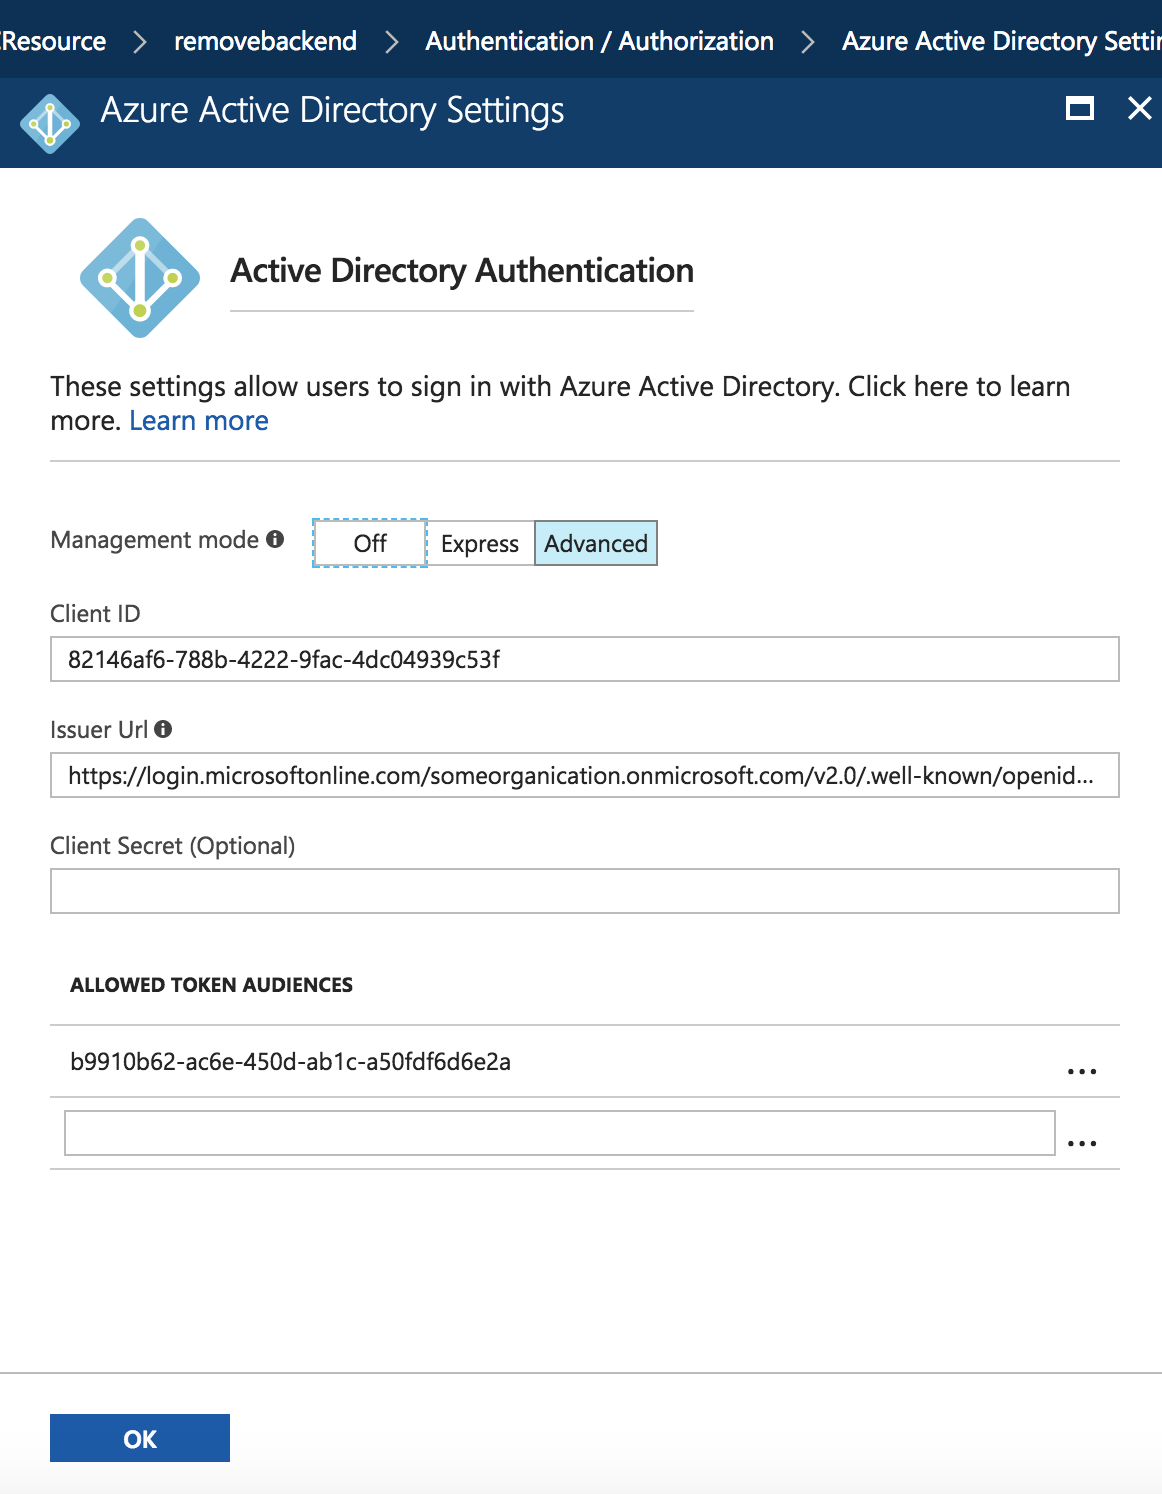Go to removebackend in the breadcrumb
Screen dimensions: 1162x1494
point(265,41)
